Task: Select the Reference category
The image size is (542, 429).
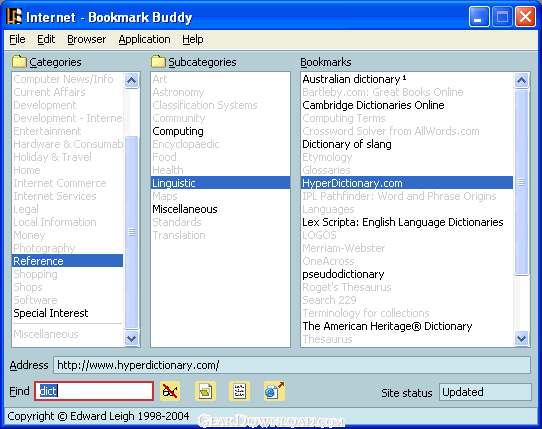Action: point(68,261)
